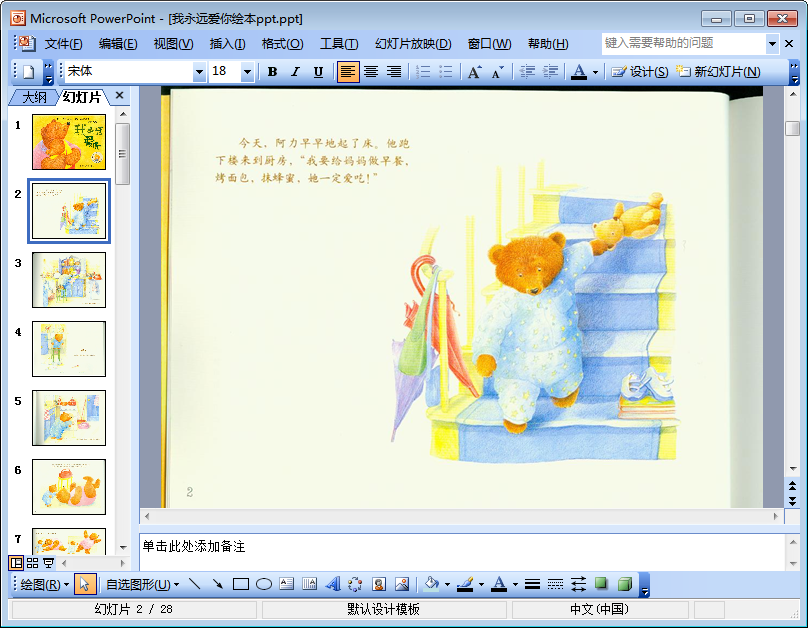Open line color dropdown arrow
Screen dimensions: 808x628
point(481,584)
